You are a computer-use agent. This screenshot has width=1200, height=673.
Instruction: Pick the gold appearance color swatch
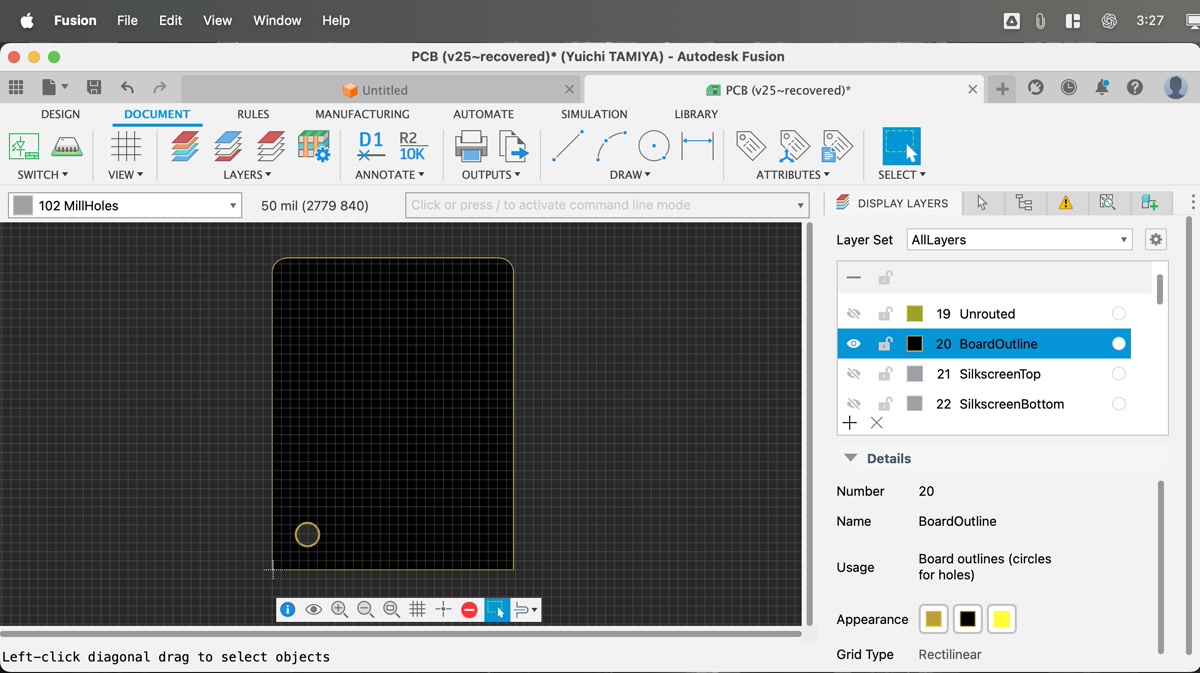[x=933, y=619]
